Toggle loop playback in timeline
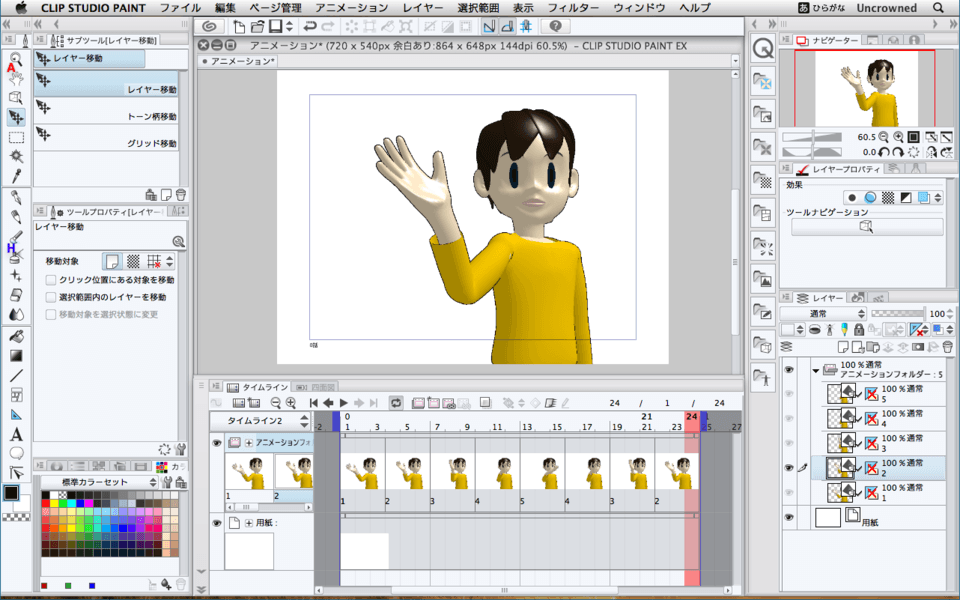The width and height of the screenshot is (960, 600). coord(396,402)
